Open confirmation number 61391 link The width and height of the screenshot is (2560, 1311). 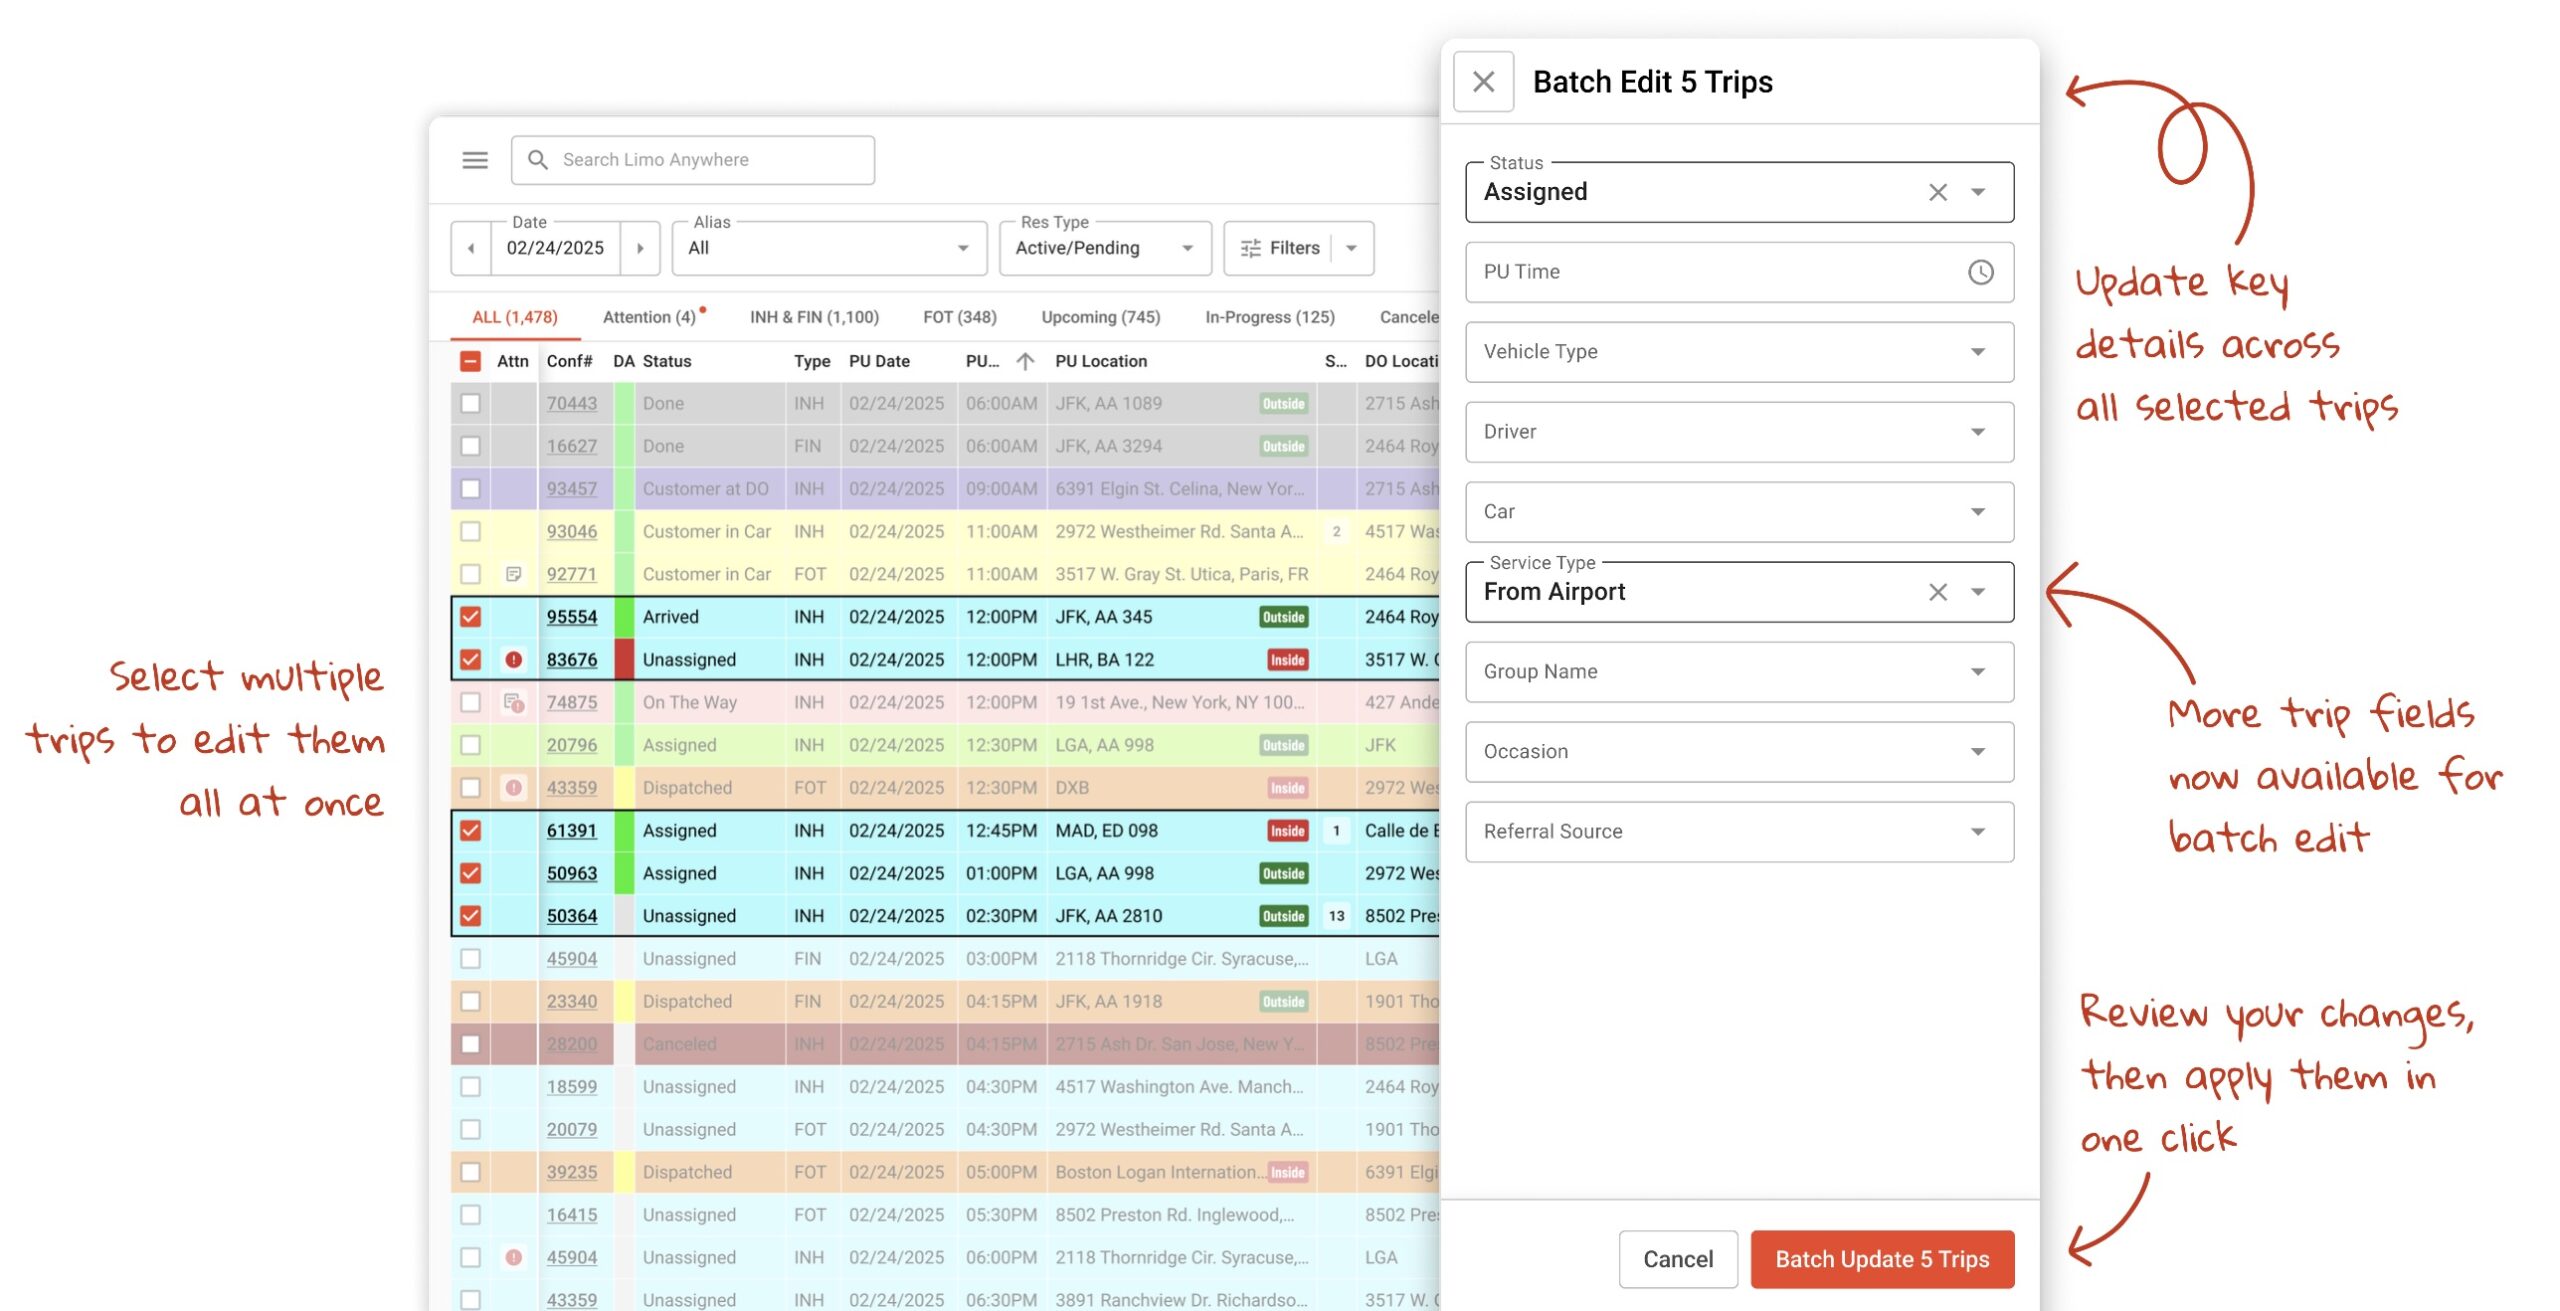coord(571,831)
